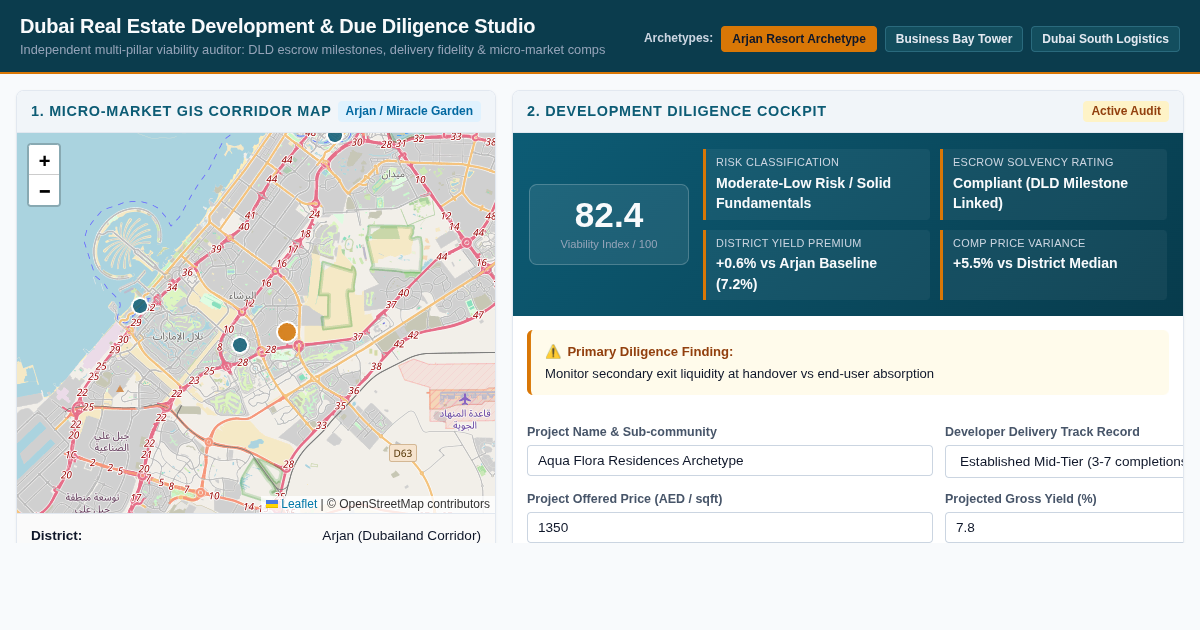
Task: Click the Primary Diligence Finding heading
Action: (x=650, y=352)
